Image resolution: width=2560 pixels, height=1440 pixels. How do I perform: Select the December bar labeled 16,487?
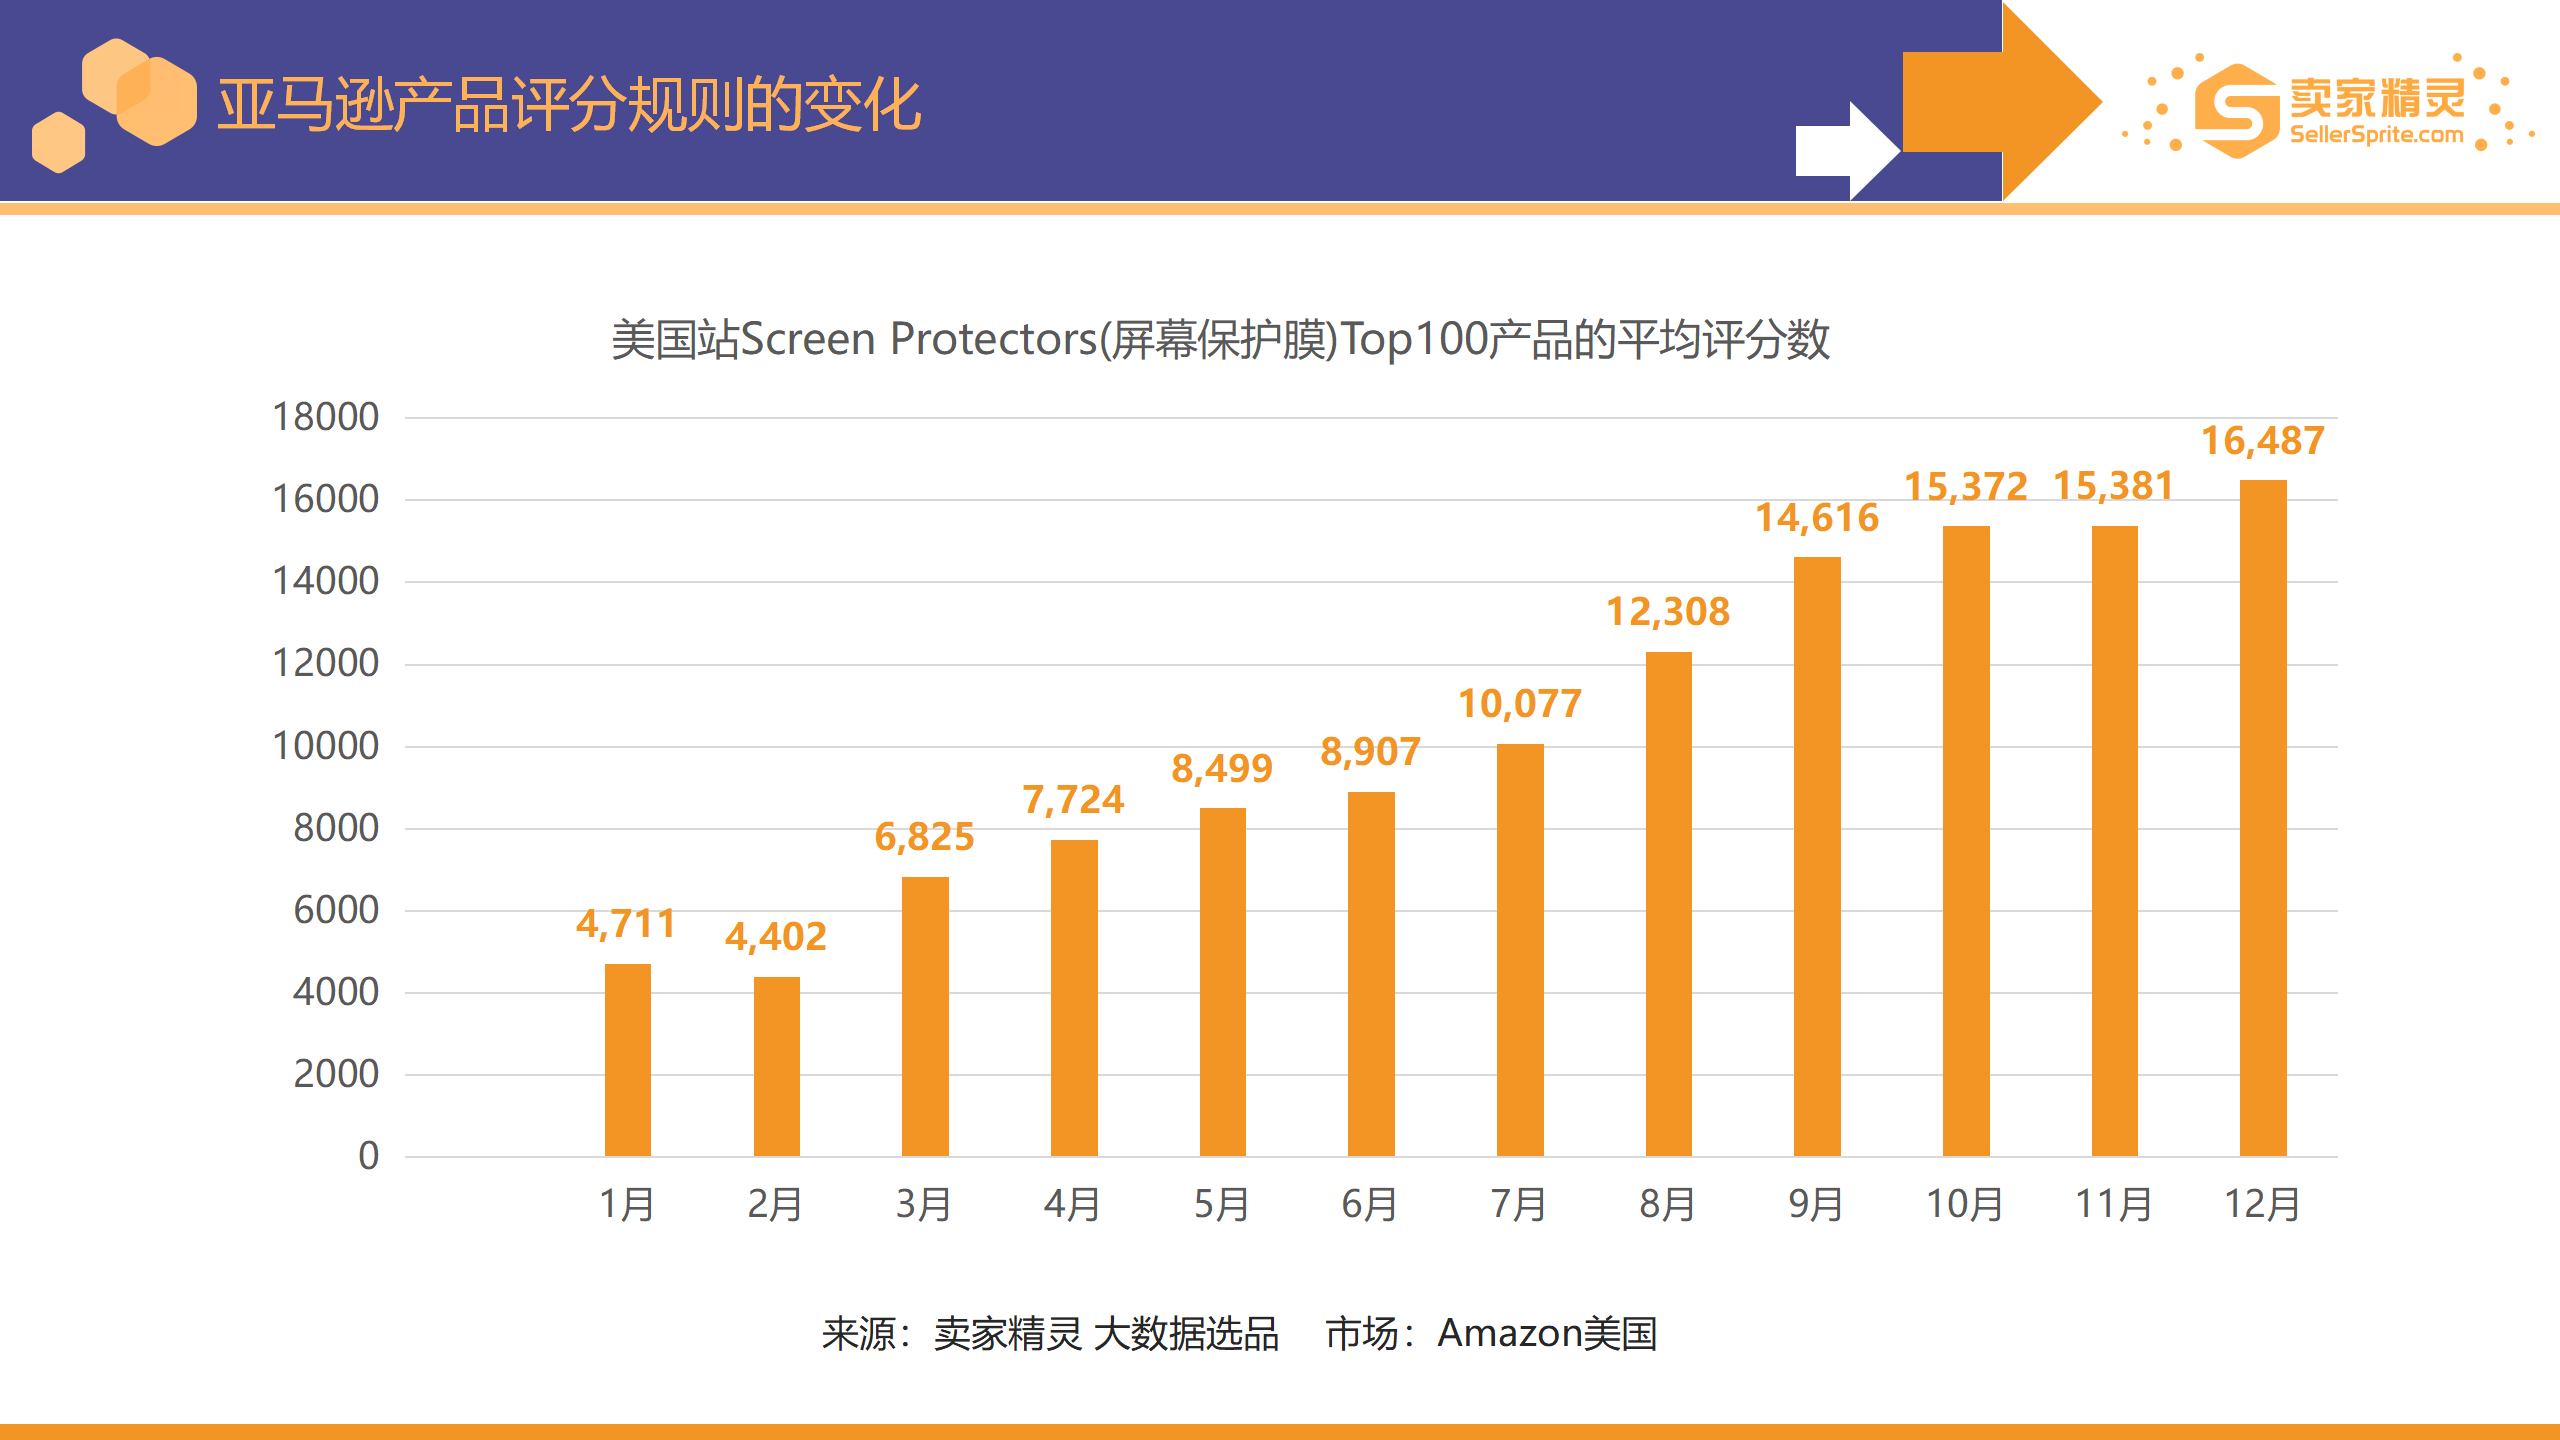click(2263, 818)
